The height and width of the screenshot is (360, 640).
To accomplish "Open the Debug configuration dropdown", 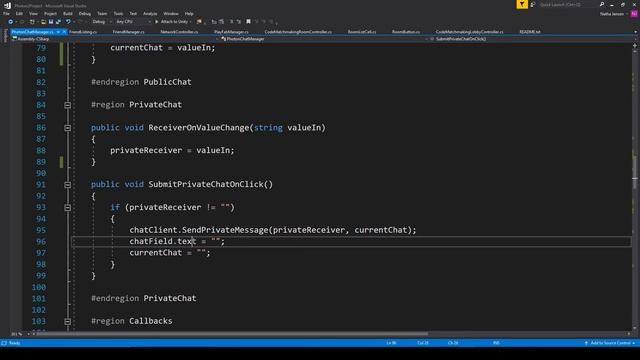I will pyautogui.click(x=101, y=22).
